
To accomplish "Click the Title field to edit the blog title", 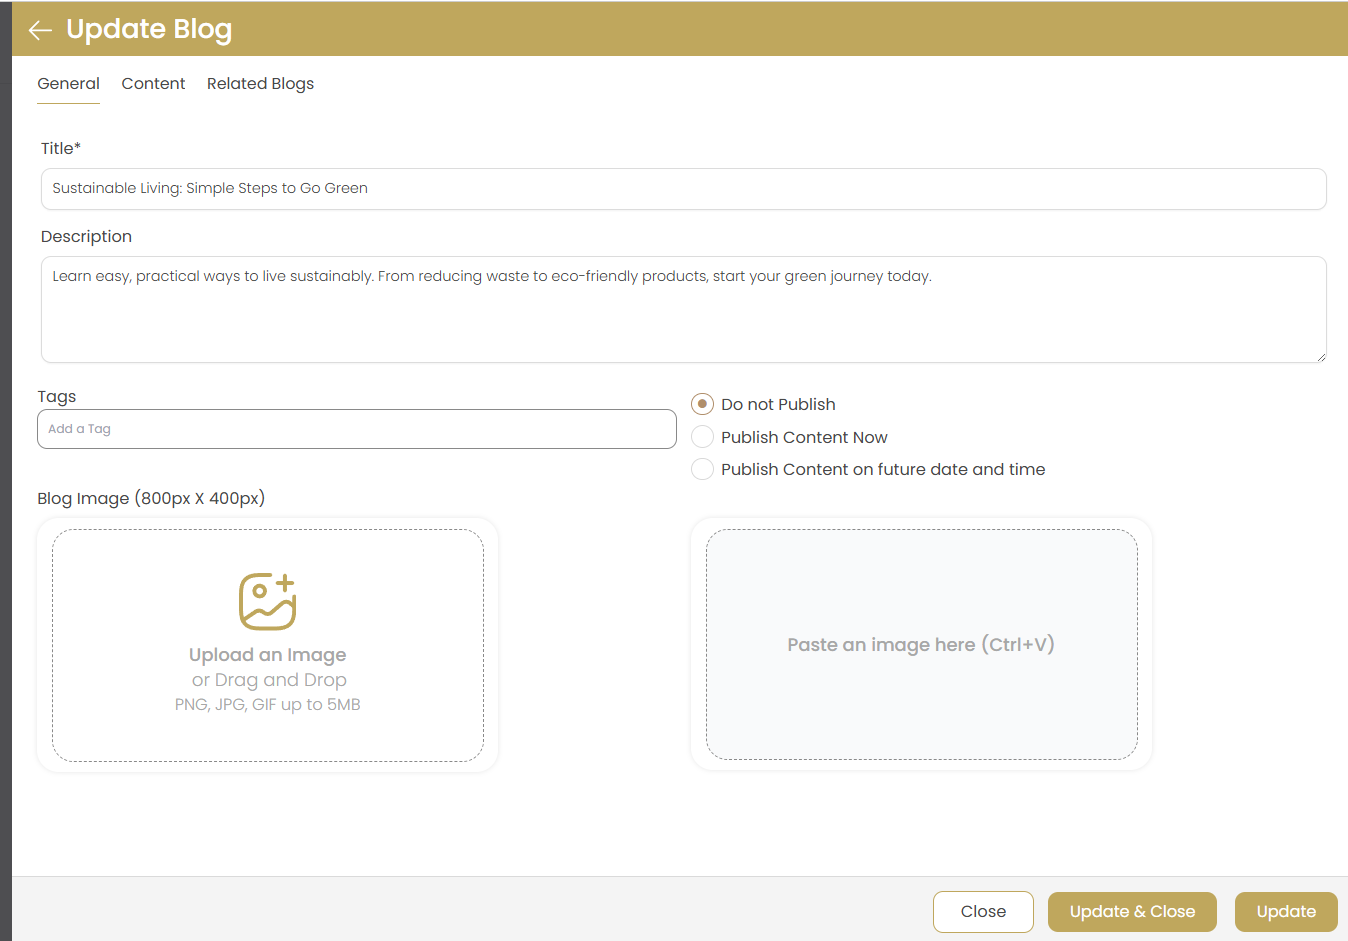I will (x=683, y=188).
